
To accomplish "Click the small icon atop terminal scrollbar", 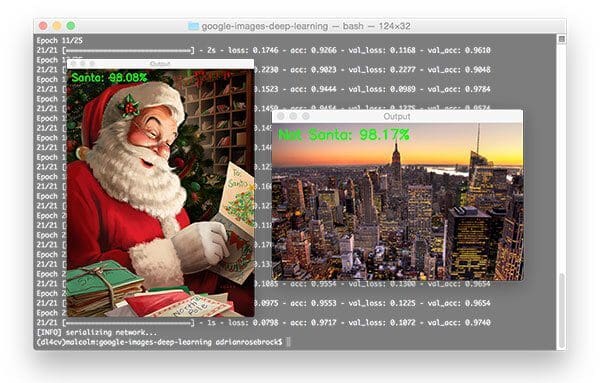I will (x=561, y=39).
